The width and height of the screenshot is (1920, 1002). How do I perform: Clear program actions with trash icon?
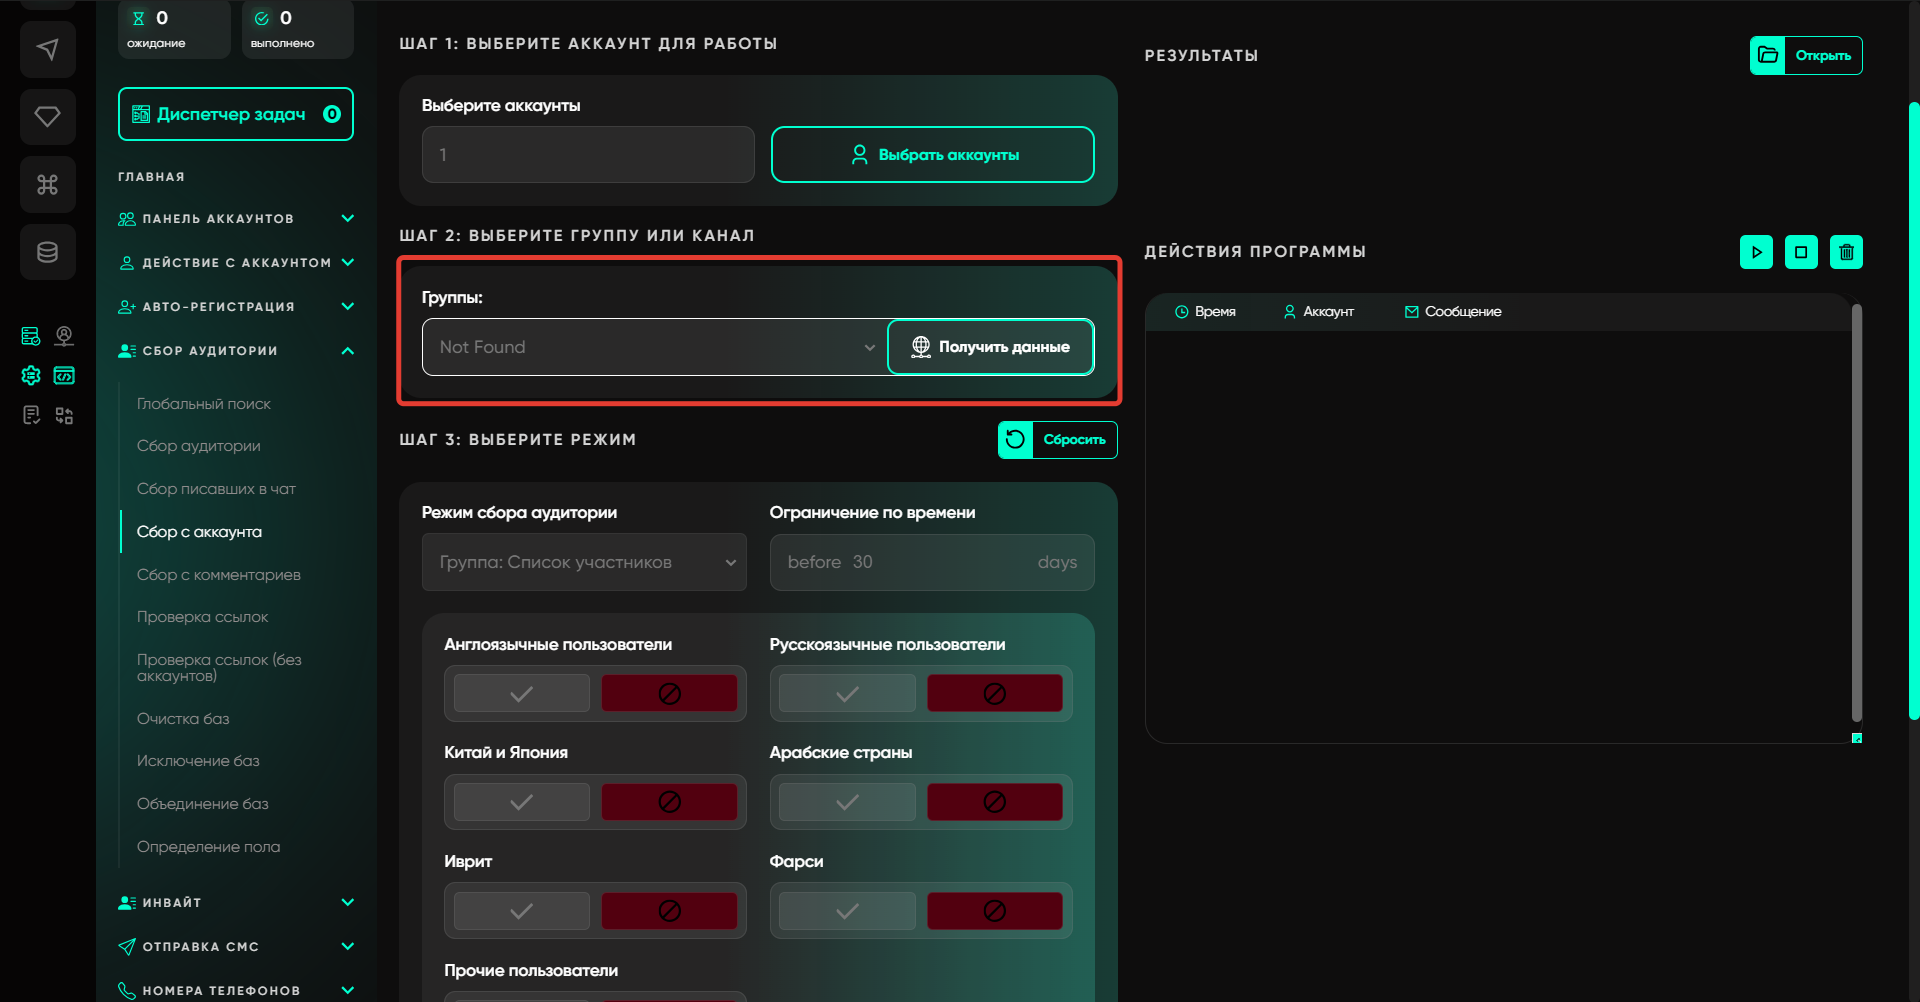[1846, 252]
